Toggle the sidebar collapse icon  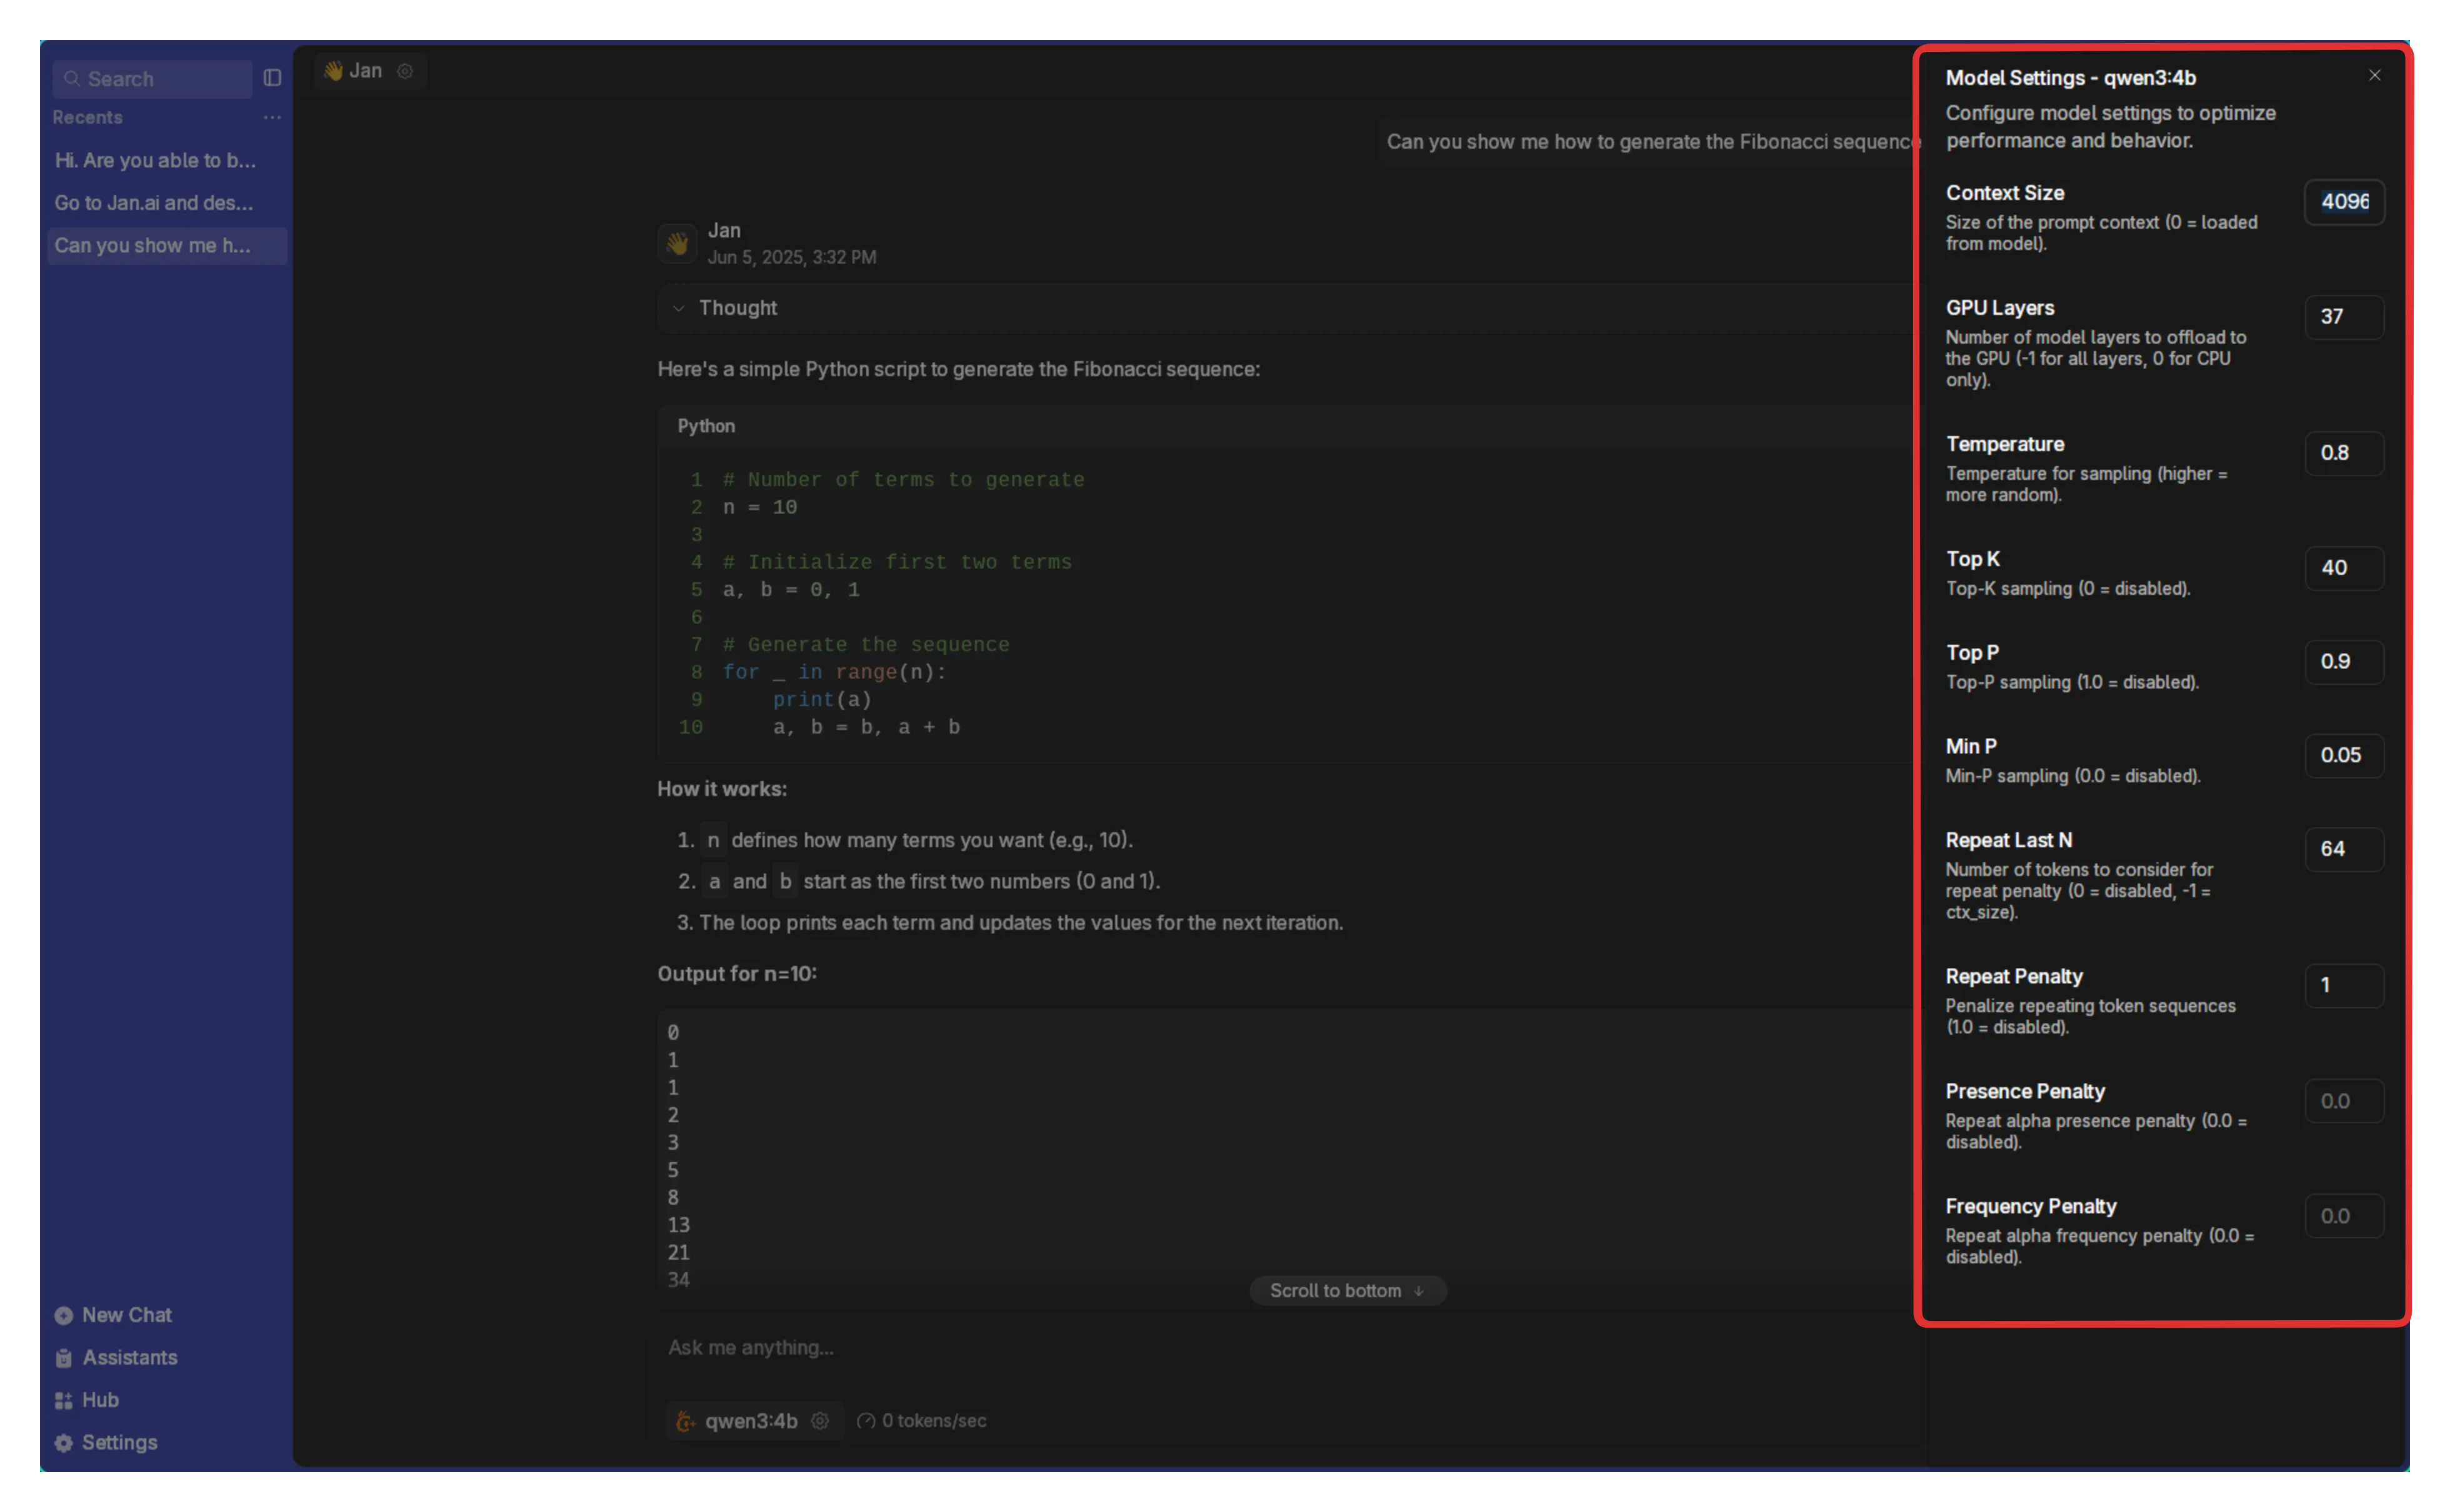coord(272,78)
